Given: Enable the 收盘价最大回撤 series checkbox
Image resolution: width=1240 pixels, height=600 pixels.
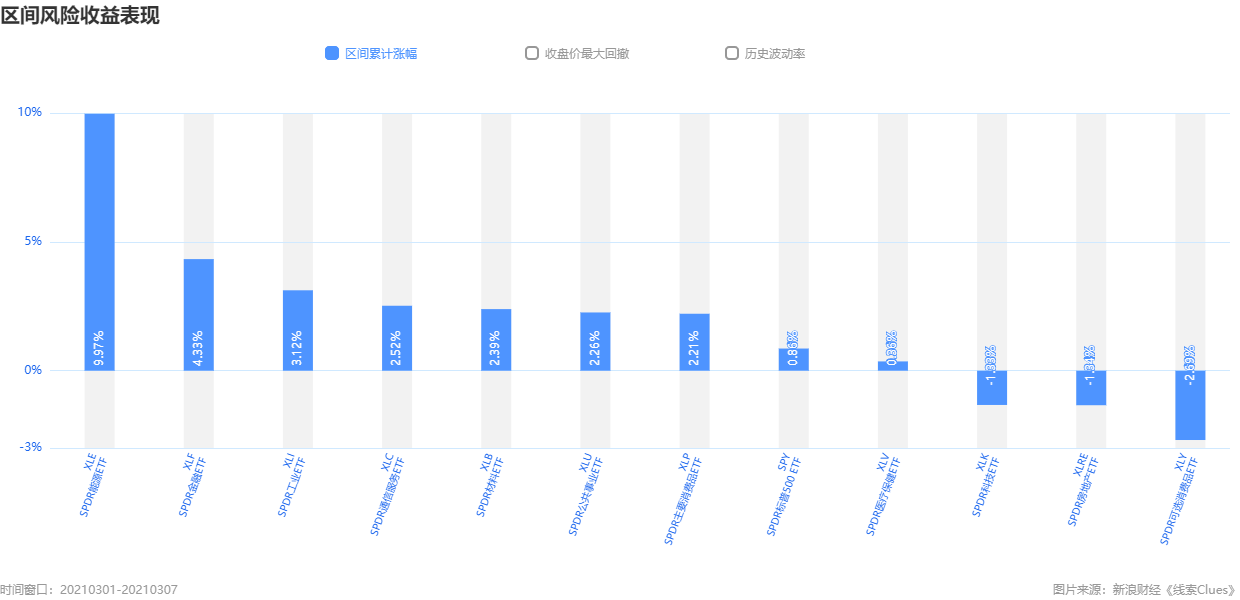Looking at the screenshot, I should pos(532,54).
